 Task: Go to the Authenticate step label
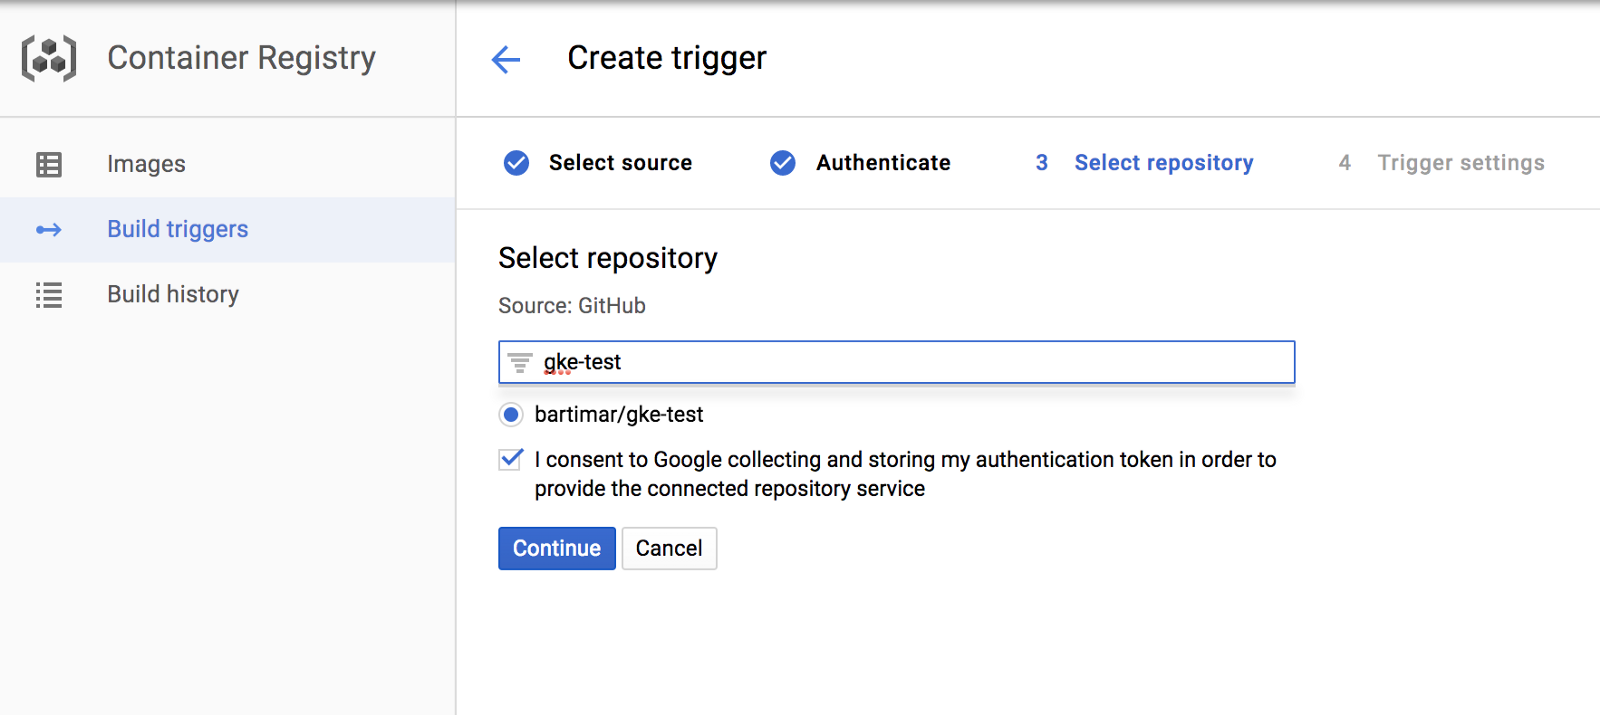883,163
